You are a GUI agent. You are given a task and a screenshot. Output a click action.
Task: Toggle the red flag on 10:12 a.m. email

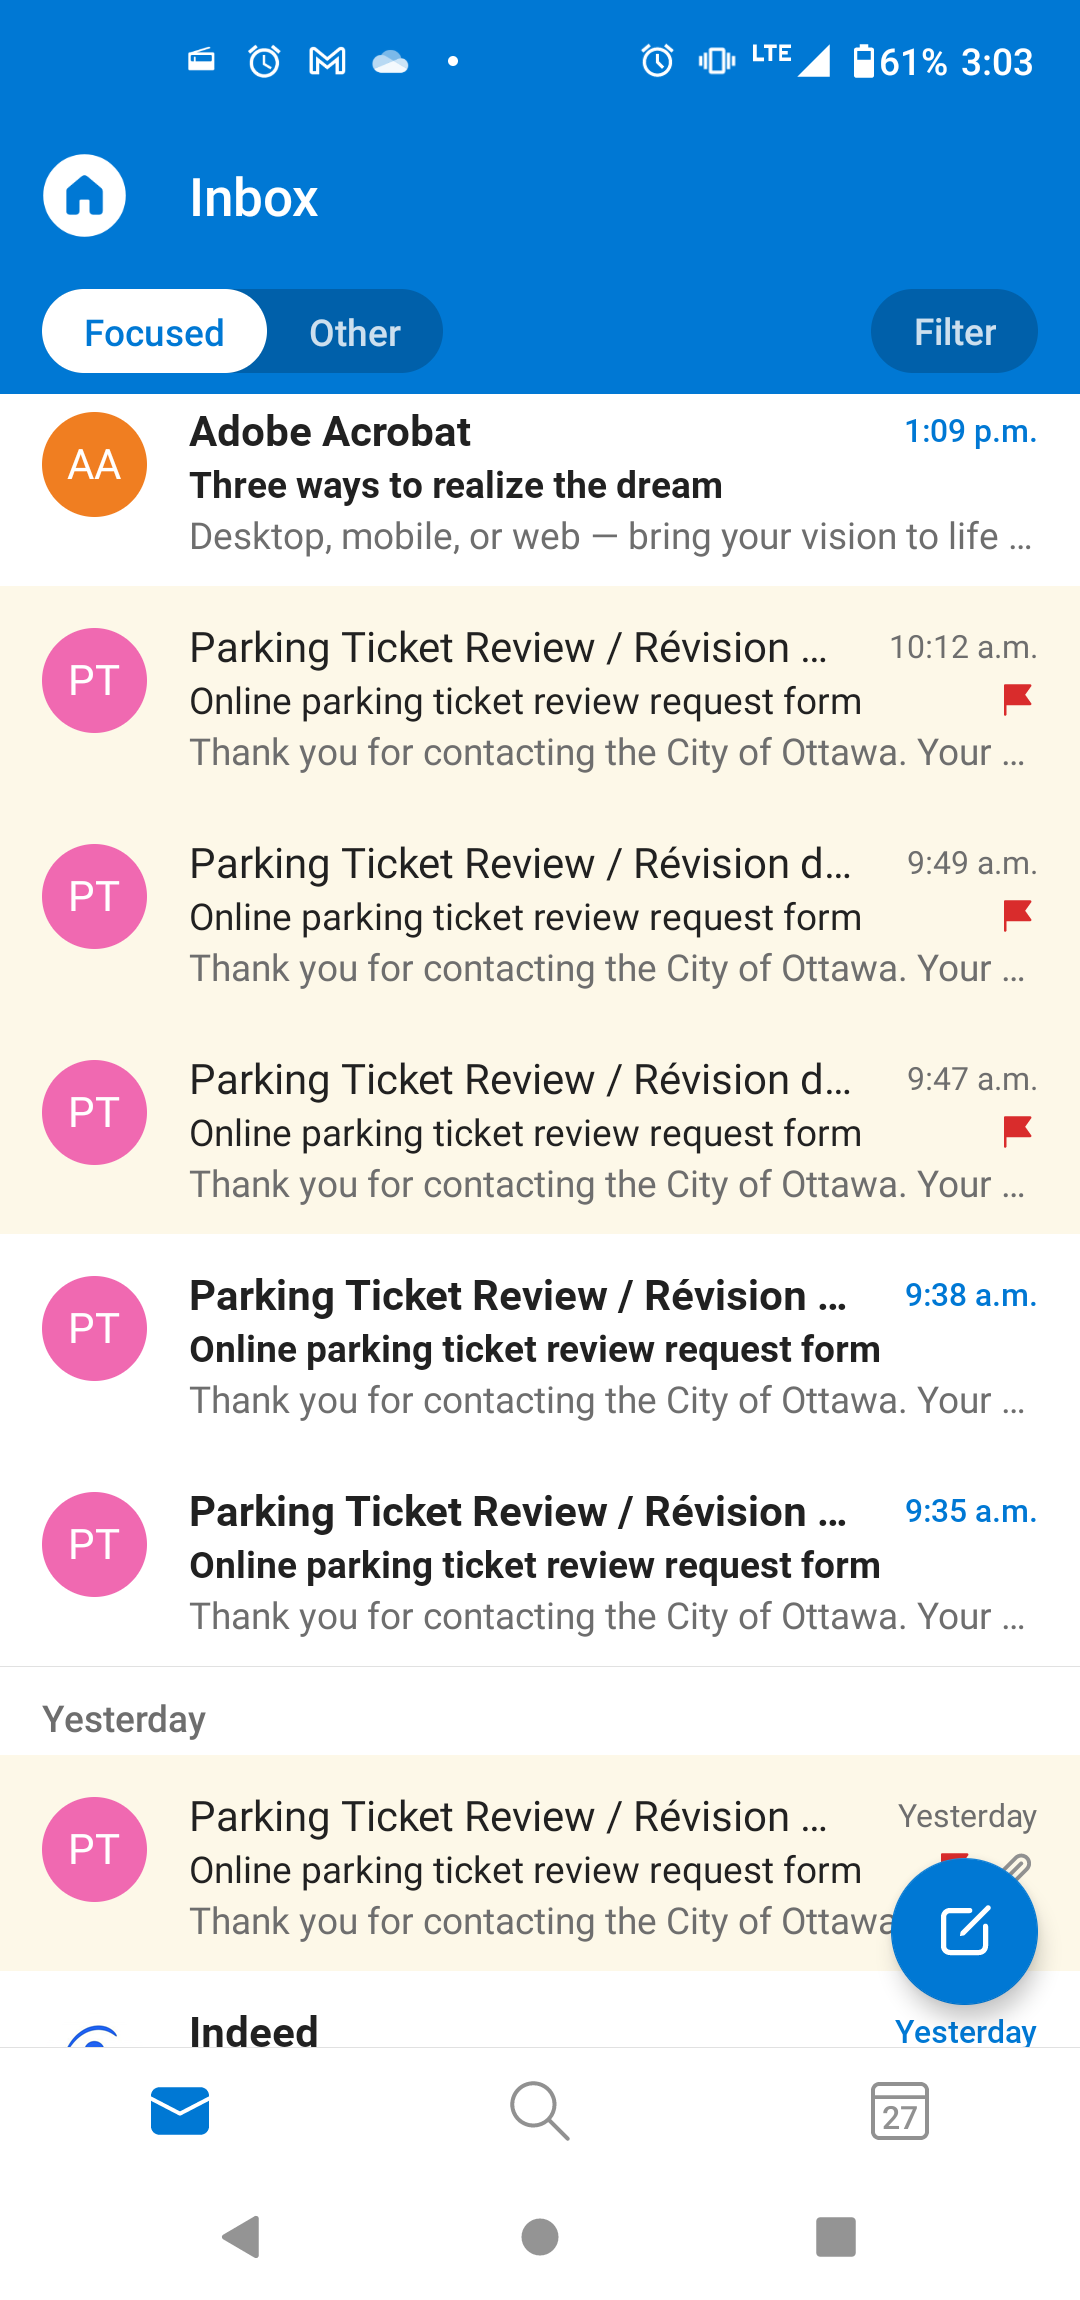[1017, 699]
